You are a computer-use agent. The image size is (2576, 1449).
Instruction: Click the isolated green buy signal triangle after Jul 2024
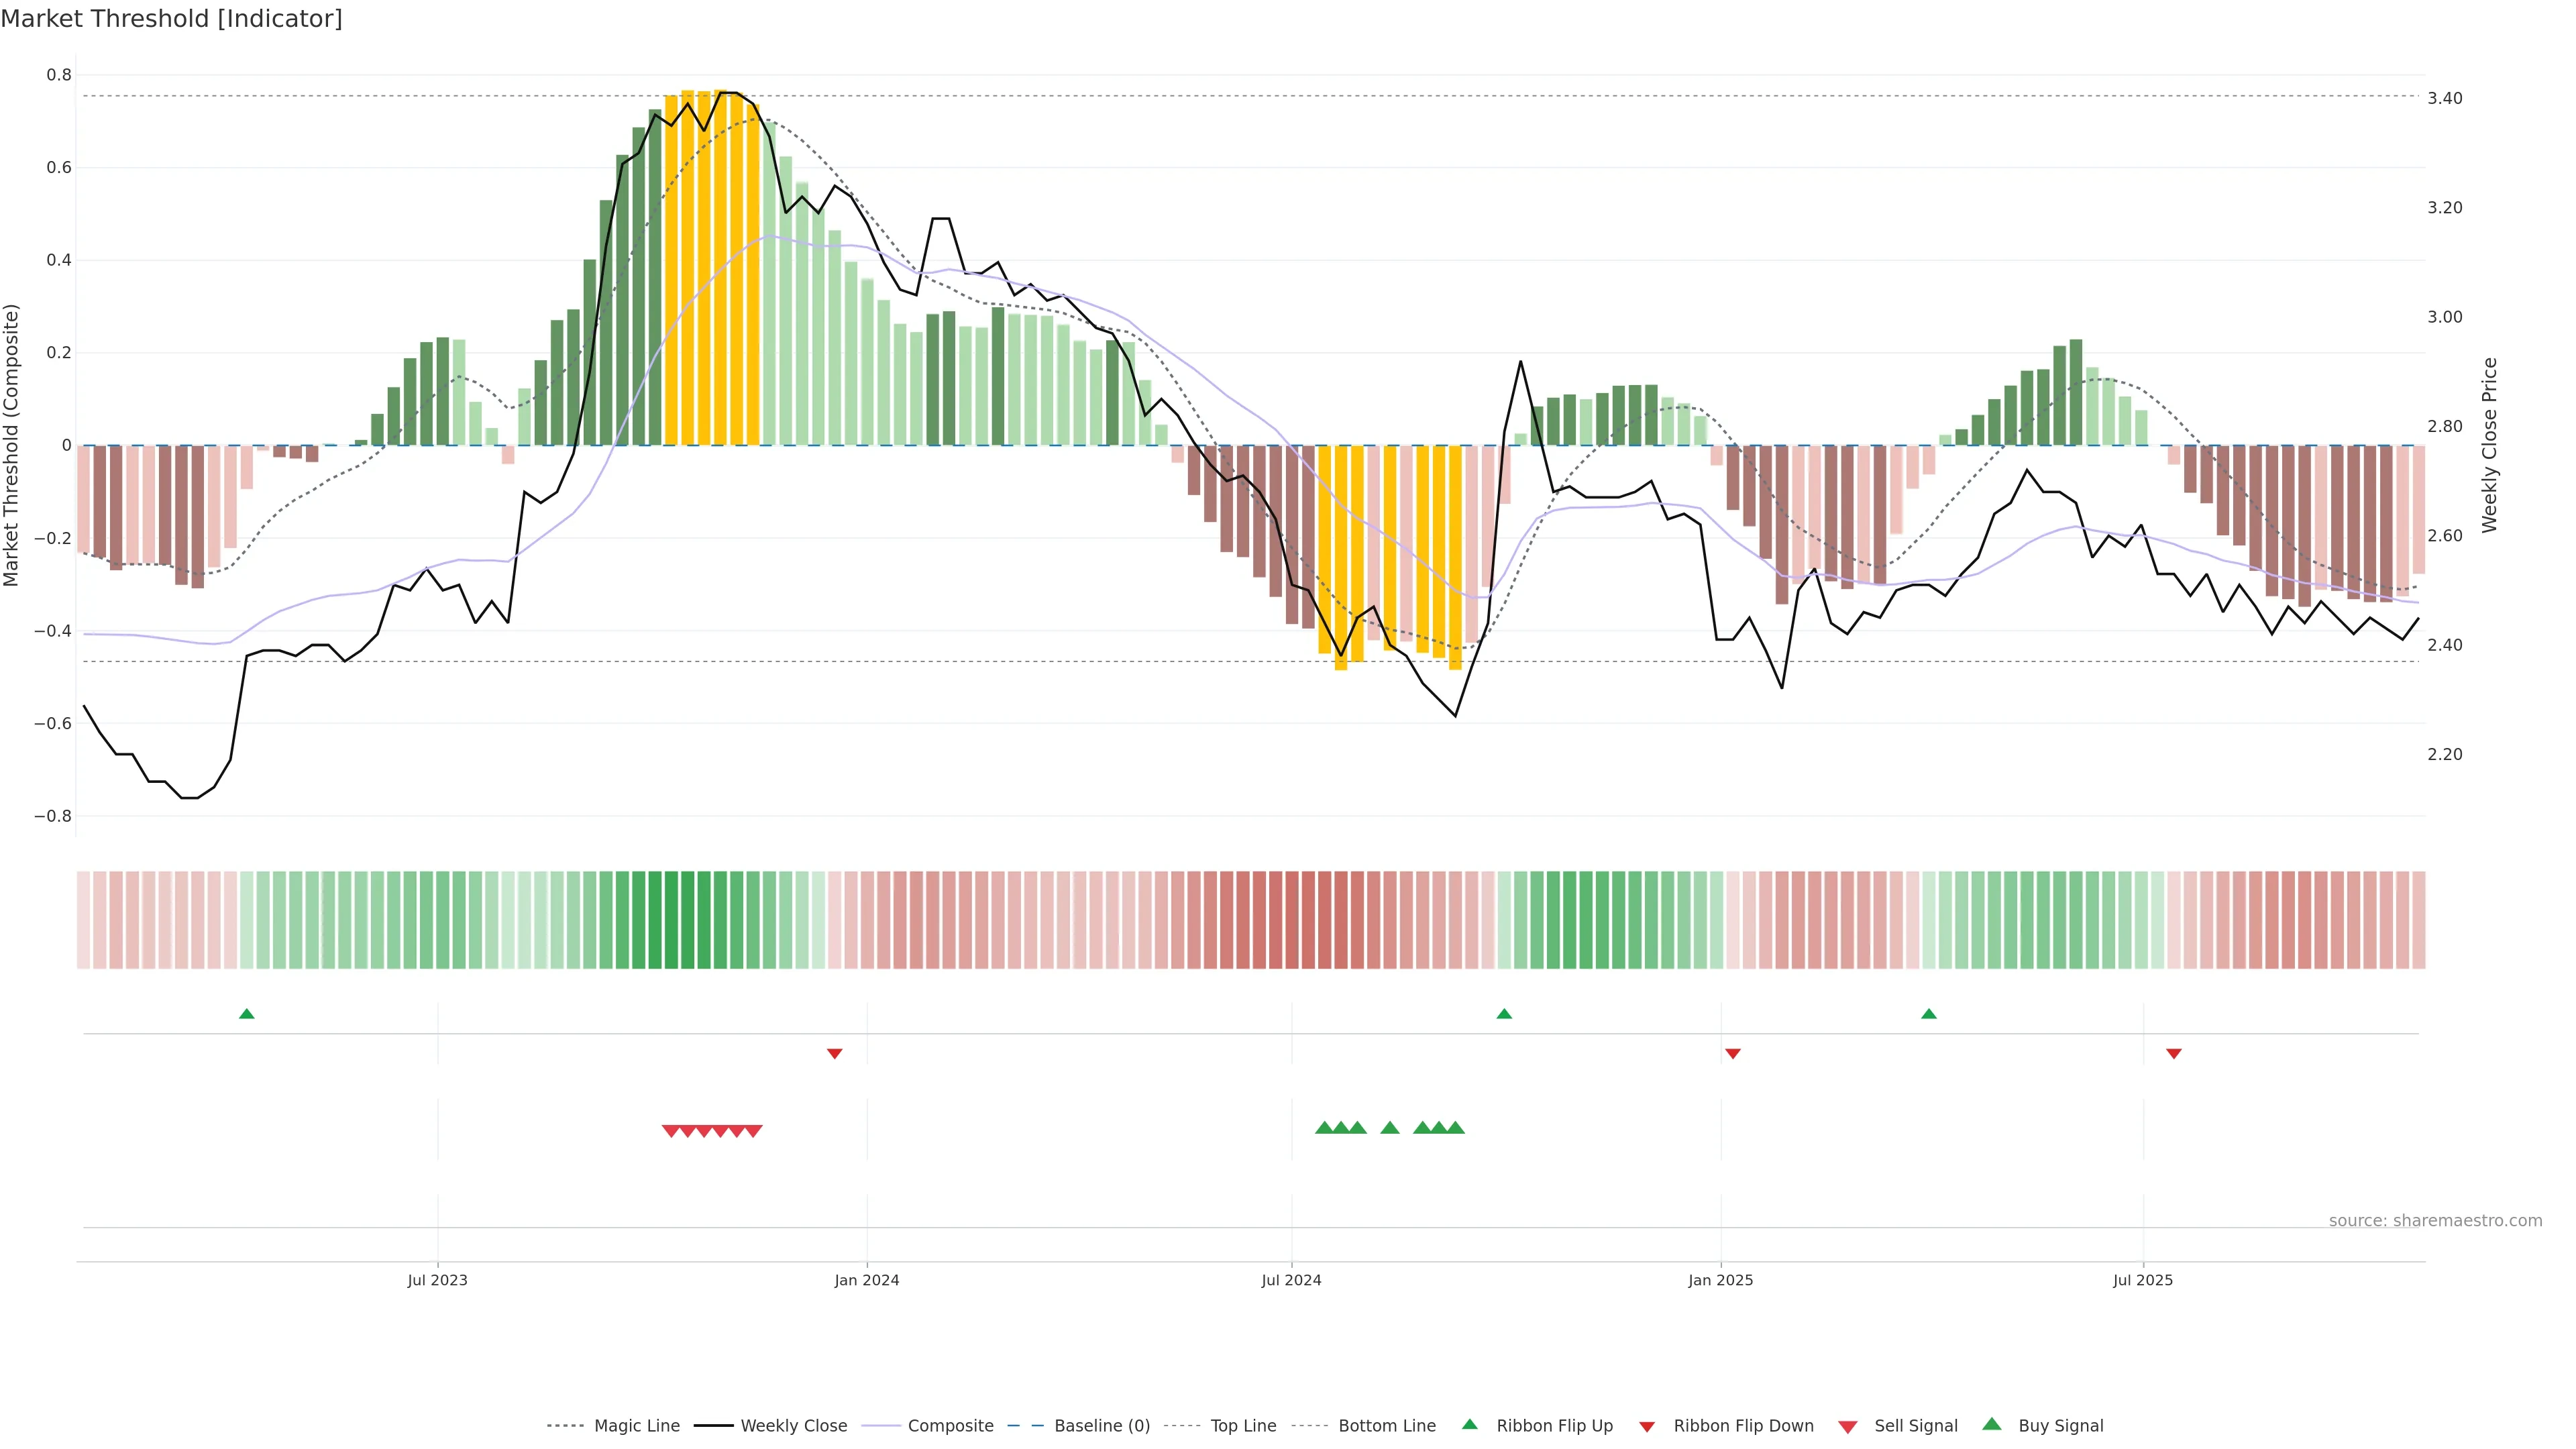(1390, 1128)
